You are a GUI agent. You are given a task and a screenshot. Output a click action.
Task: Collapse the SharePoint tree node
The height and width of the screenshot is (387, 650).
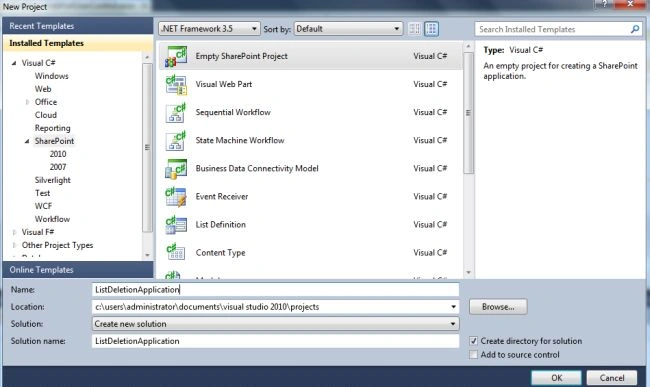point(27,141)
